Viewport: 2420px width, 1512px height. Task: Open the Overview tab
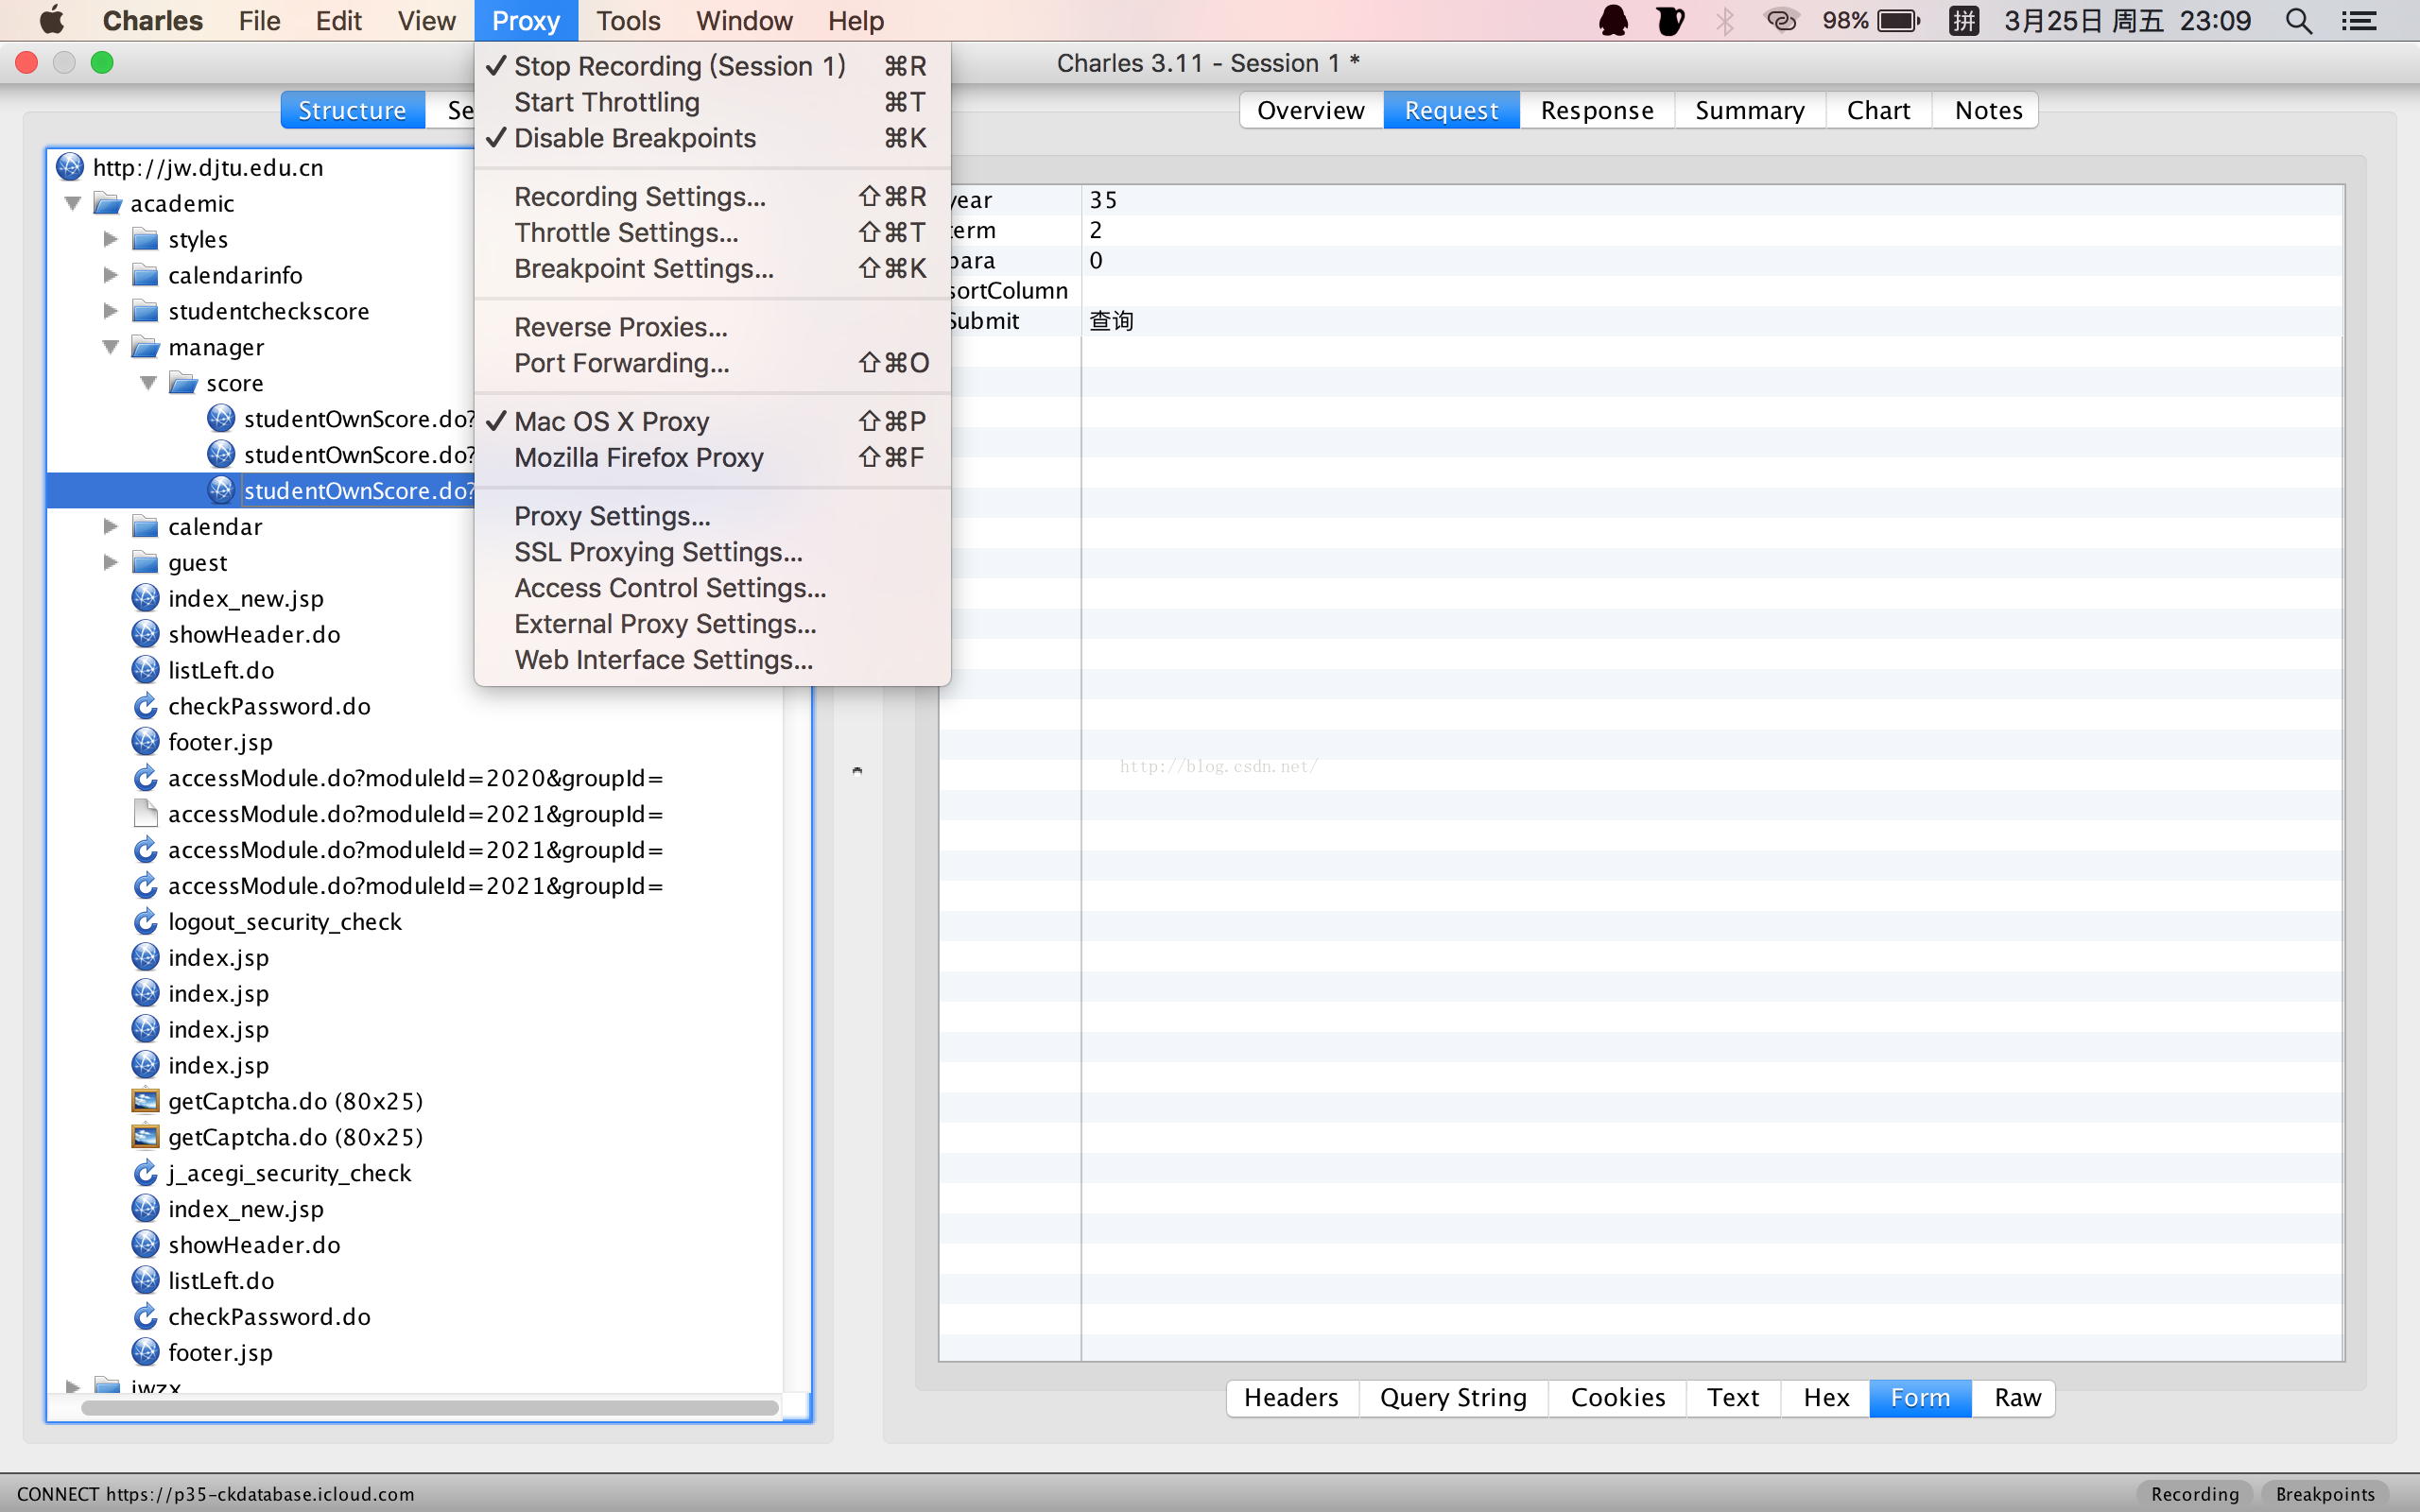(x=1311, y=110)
